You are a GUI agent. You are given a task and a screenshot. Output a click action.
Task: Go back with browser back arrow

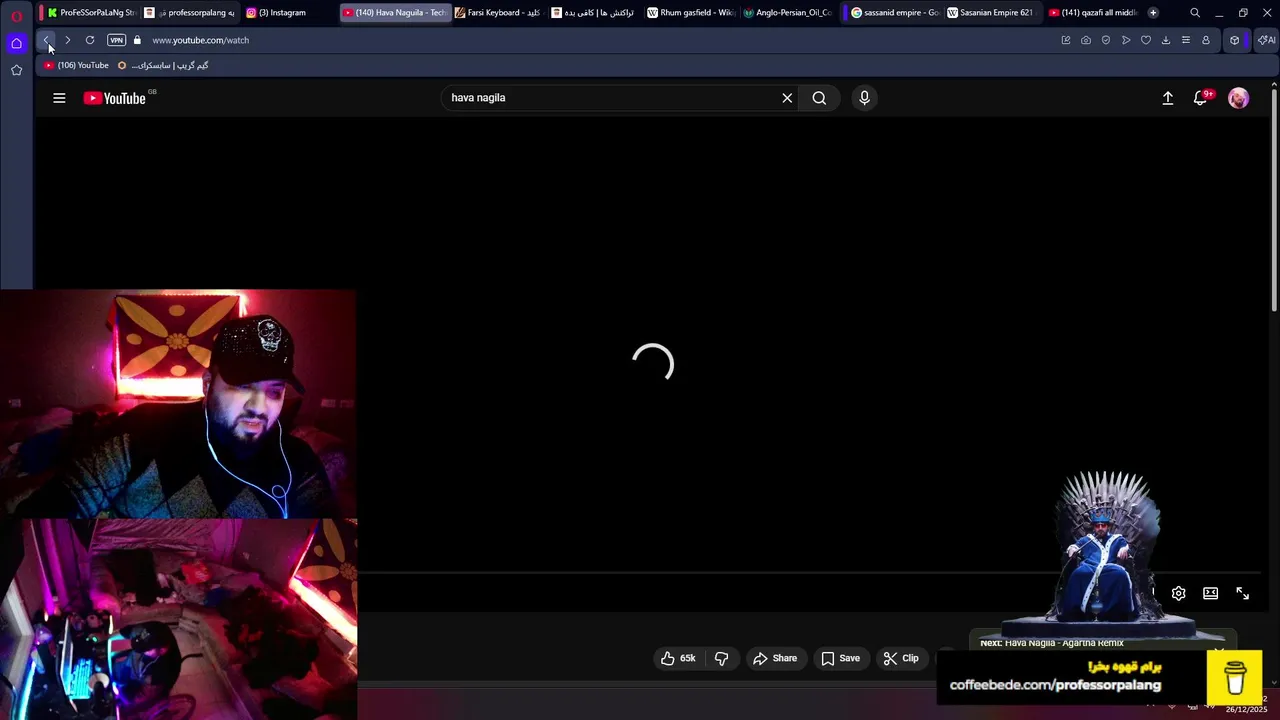[x=46, y=40]
